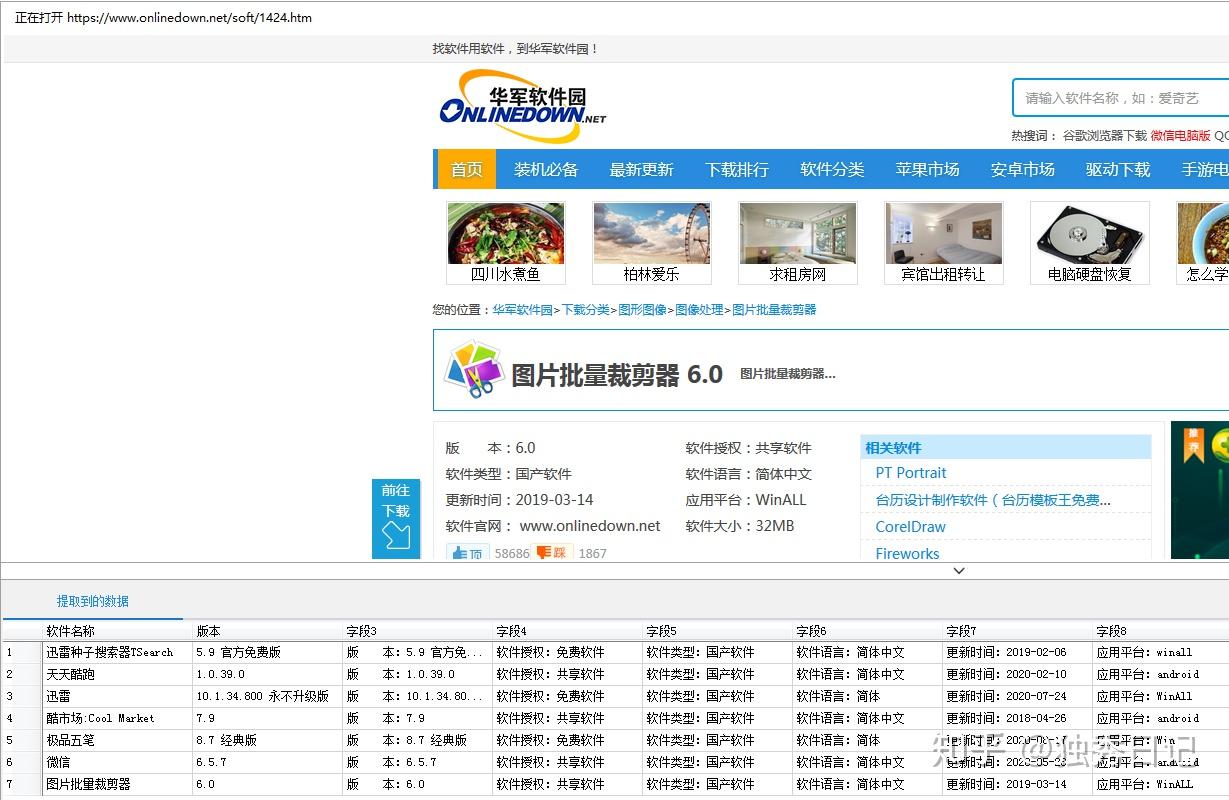Image resolution: width=1229 pixels, height=800 pixels.
Task: Select the 软件名称 column header
Action: pos(71,631)
